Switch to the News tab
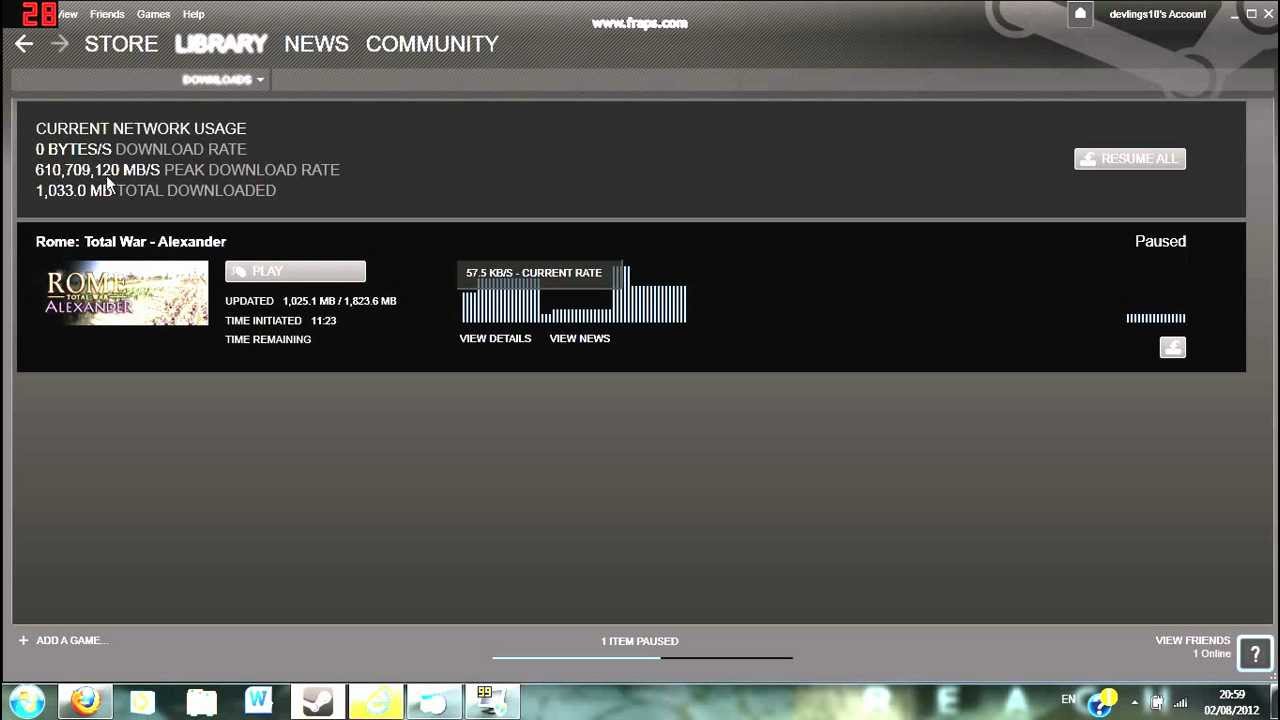 (316, 44)
